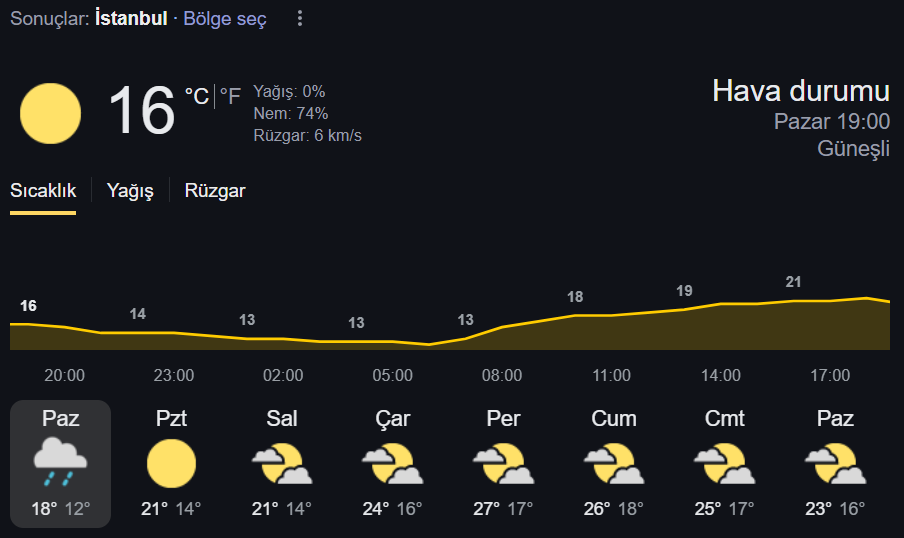Viewport: 904px width, 538px height.
Task: Select the Per forecast day
Action: point(503,464)
